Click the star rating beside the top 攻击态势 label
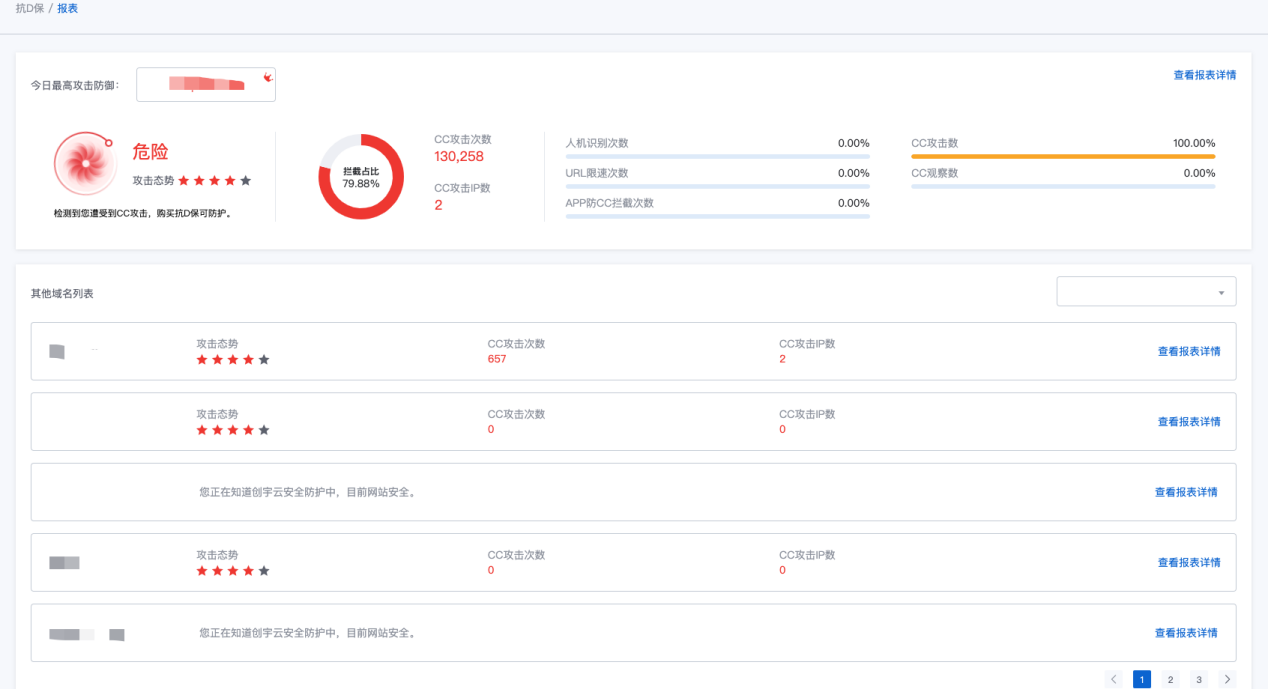Screen dimensions: 1268x689 pos(214,181)
